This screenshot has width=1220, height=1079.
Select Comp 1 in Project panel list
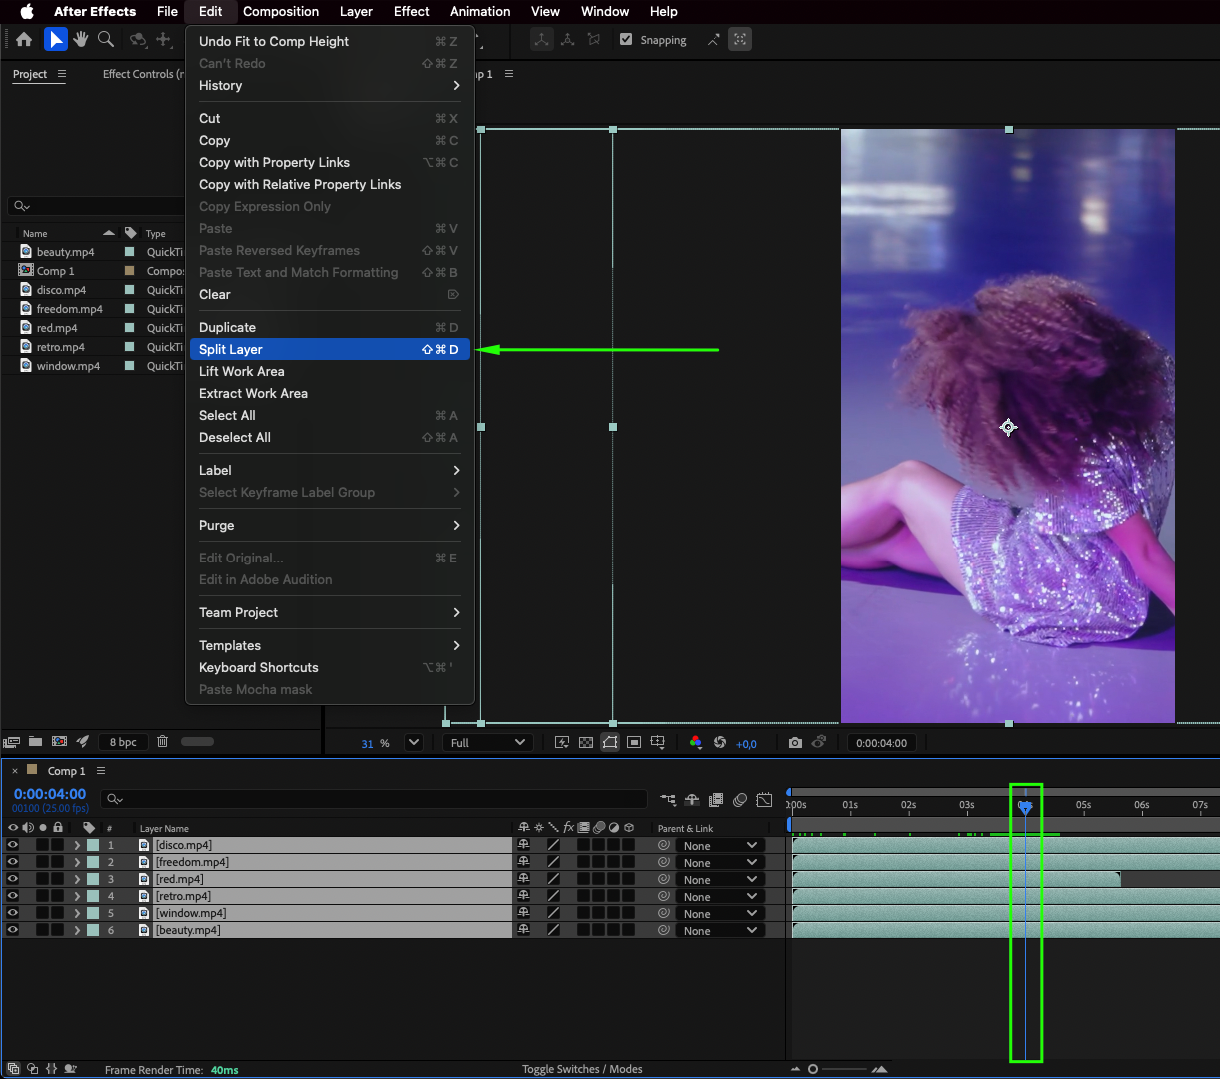click(55, 271)
